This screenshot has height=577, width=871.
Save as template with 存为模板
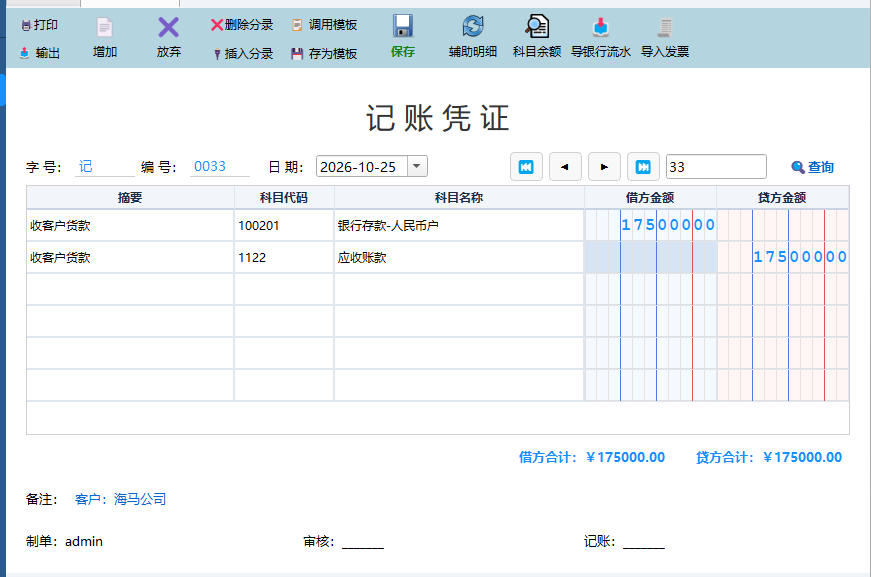[324, 54]
